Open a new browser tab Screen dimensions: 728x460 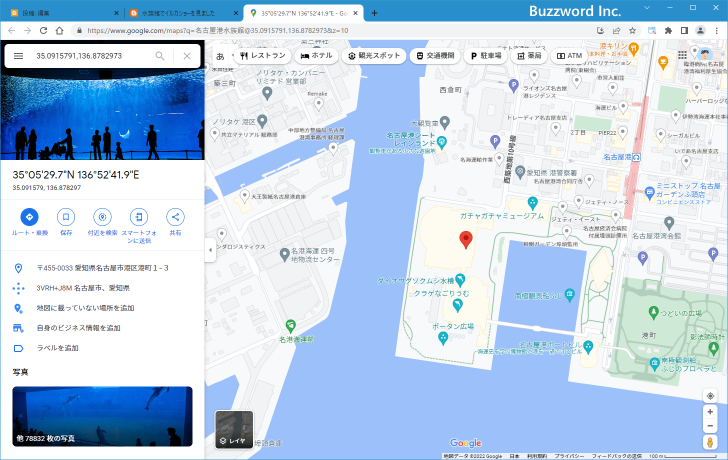(374, 13)
